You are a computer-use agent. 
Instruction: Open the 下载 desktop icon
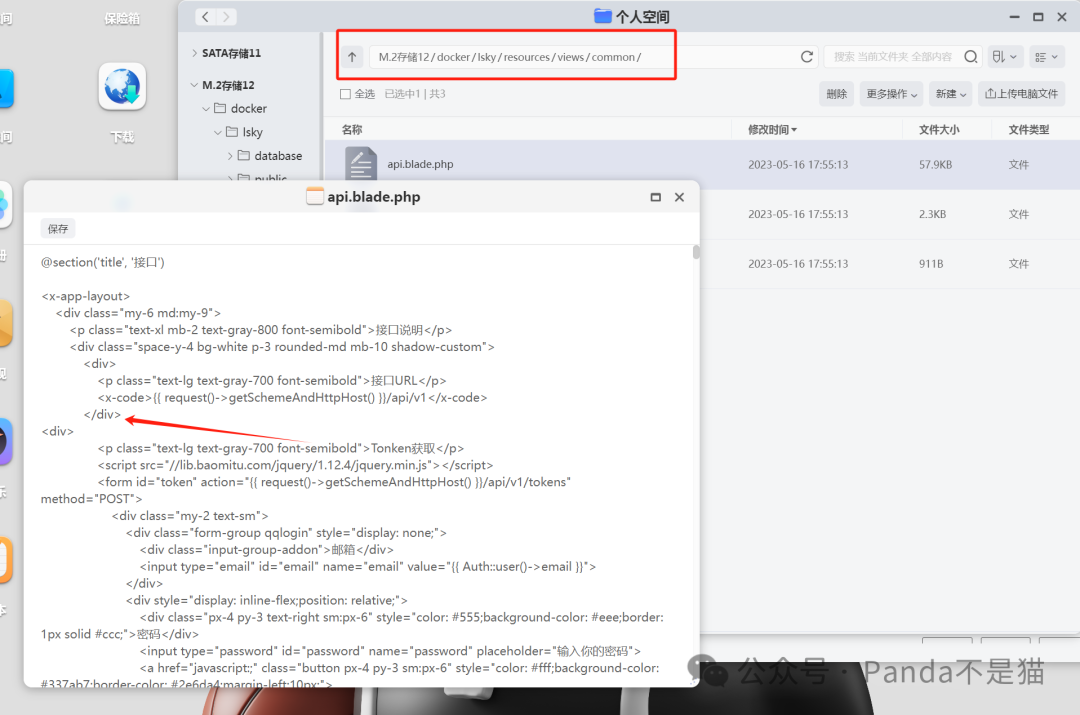122,87
